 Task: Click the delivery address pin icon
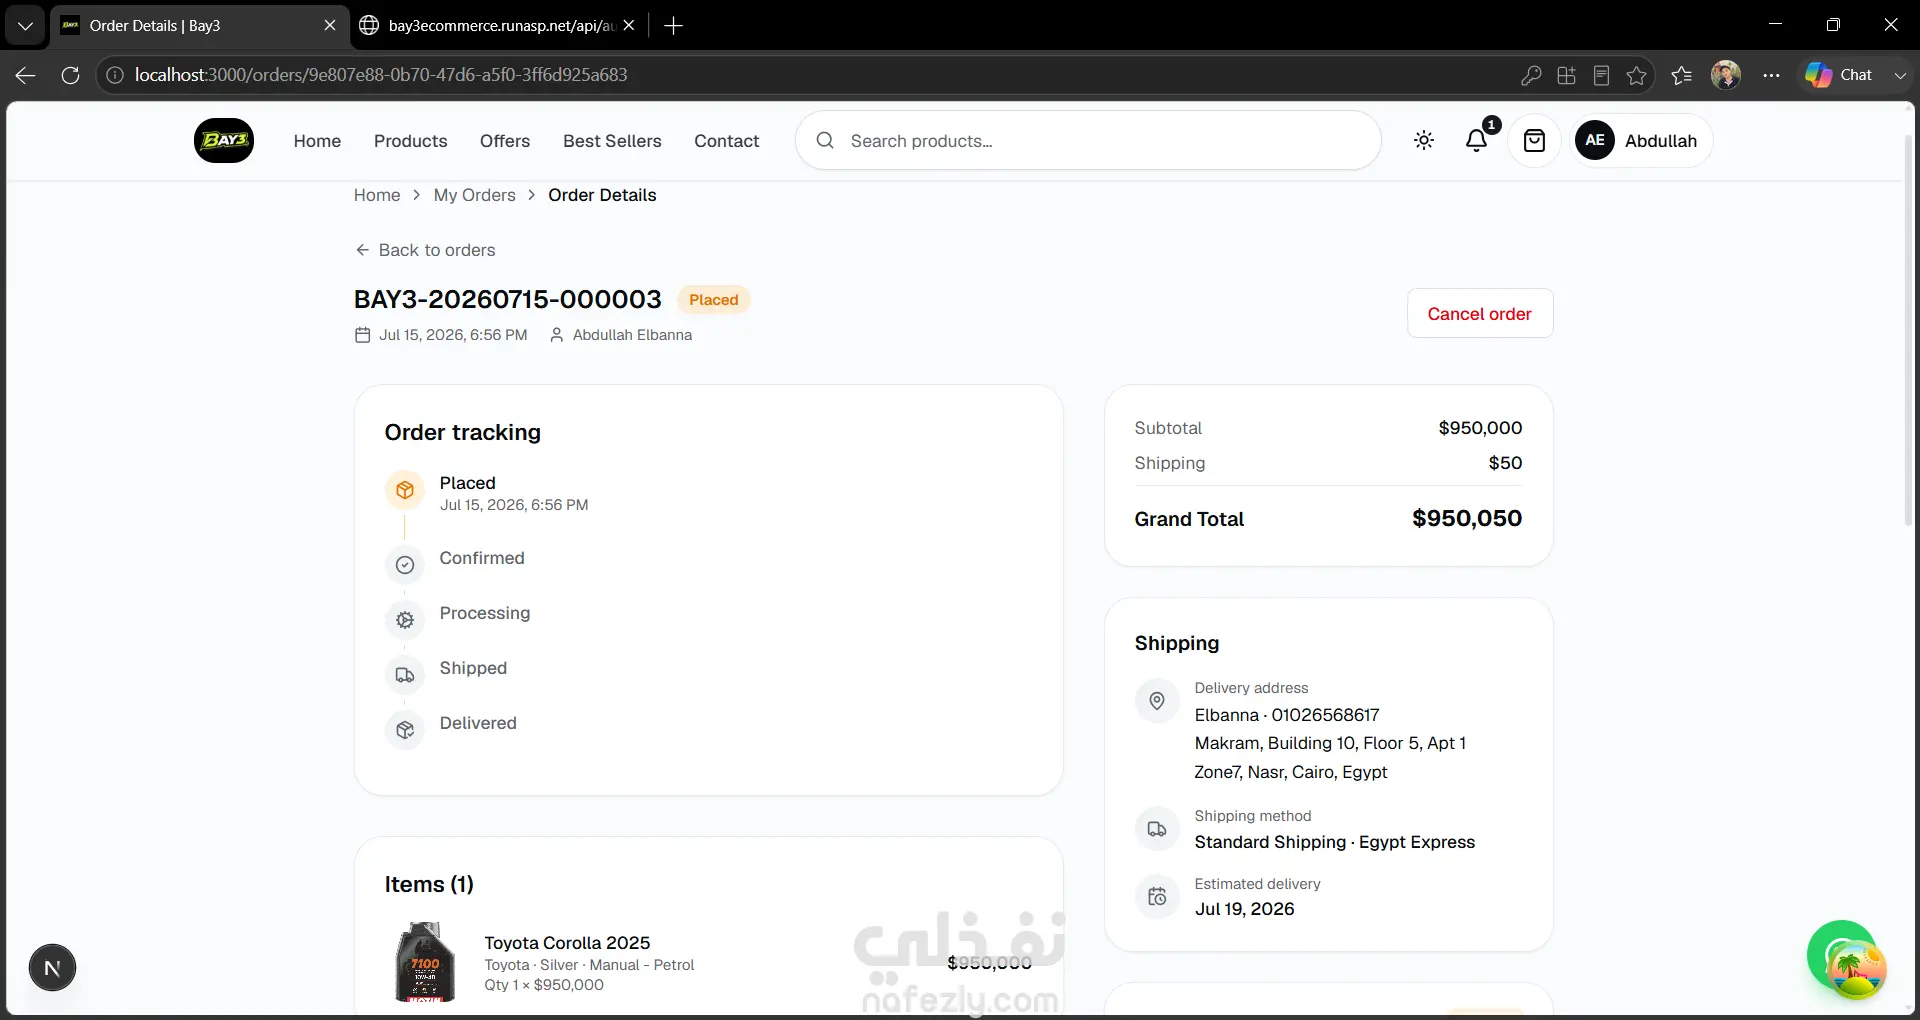tap(1157, 701)
